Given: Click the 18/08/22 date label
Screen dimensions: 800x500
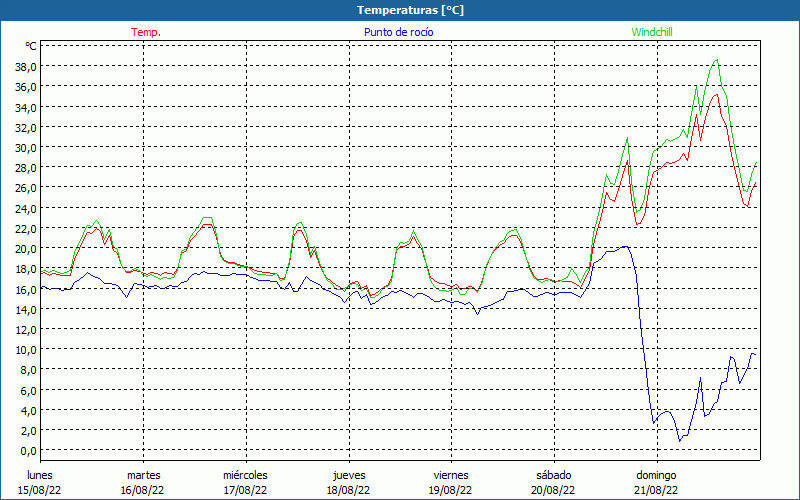Looking at the screenshot, I should point(348,490).
